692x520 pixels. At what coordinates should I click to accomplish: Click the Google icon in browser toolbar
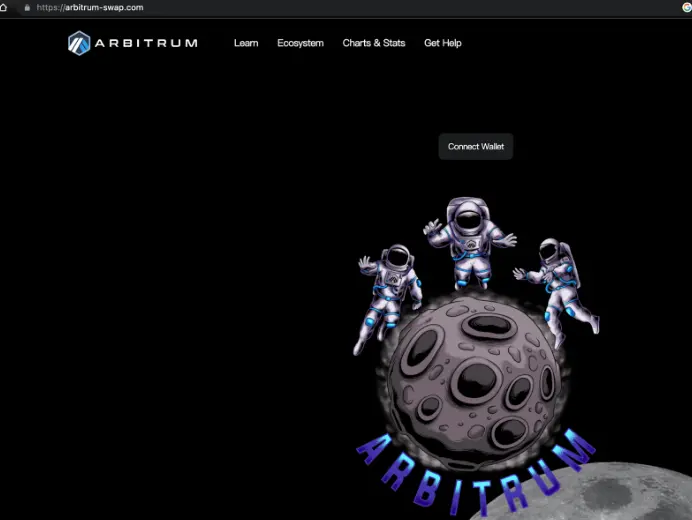click(687, 8)
